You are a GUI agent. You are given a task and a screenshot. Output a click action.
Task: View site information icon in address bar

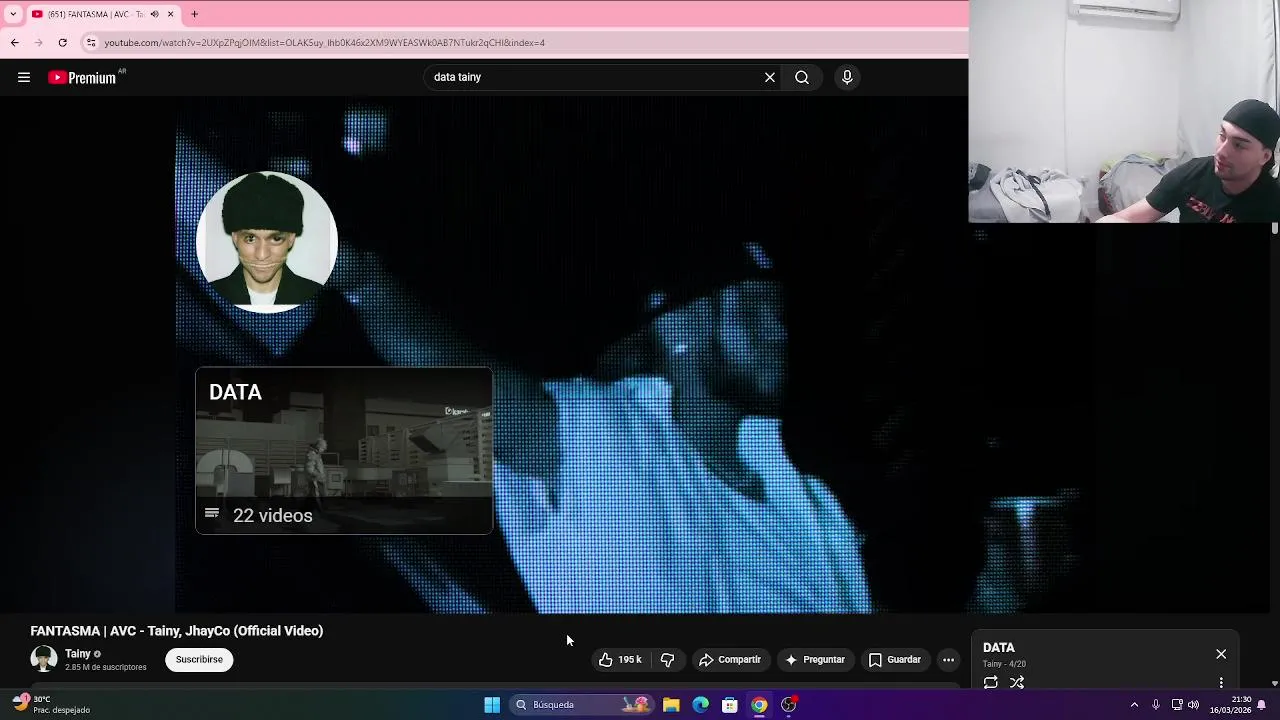91,43
